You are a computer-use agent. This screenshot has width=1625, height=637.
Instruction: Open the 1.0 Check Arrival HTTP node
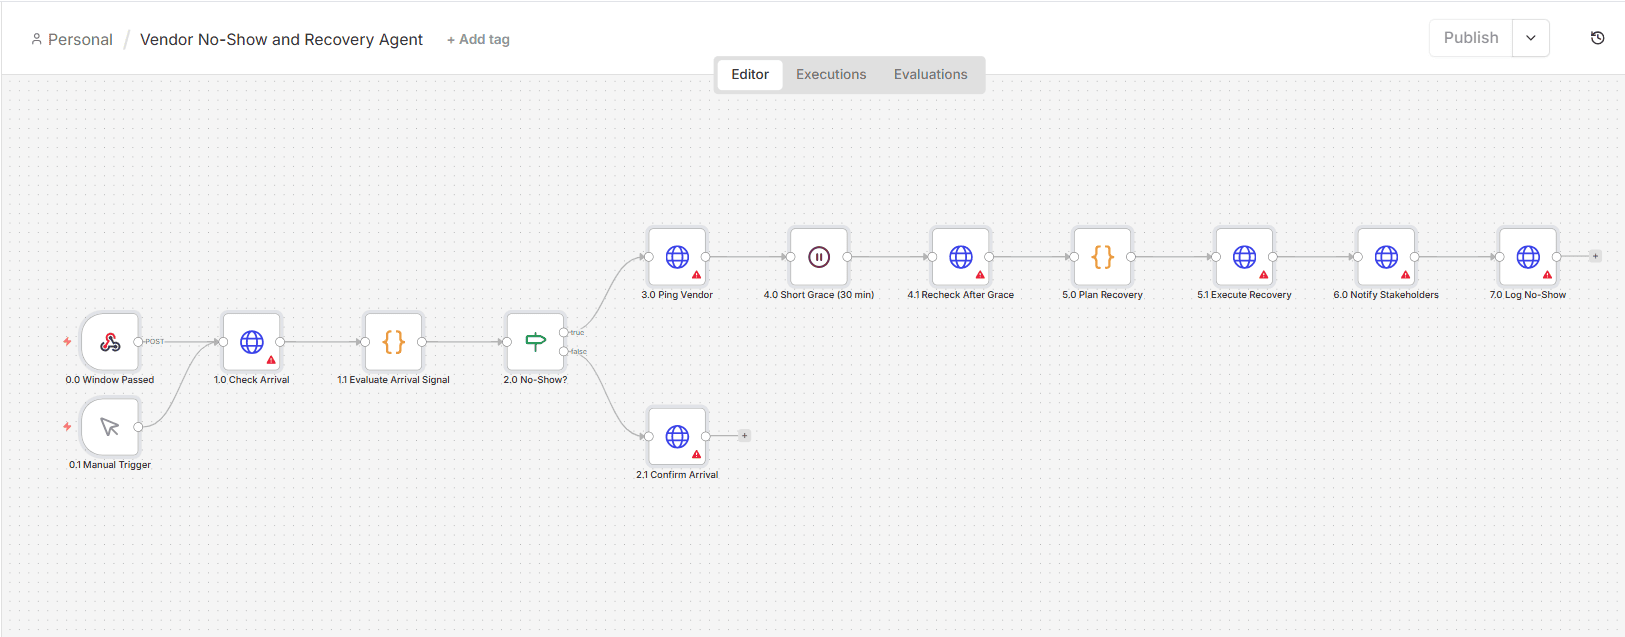point(252,342)
